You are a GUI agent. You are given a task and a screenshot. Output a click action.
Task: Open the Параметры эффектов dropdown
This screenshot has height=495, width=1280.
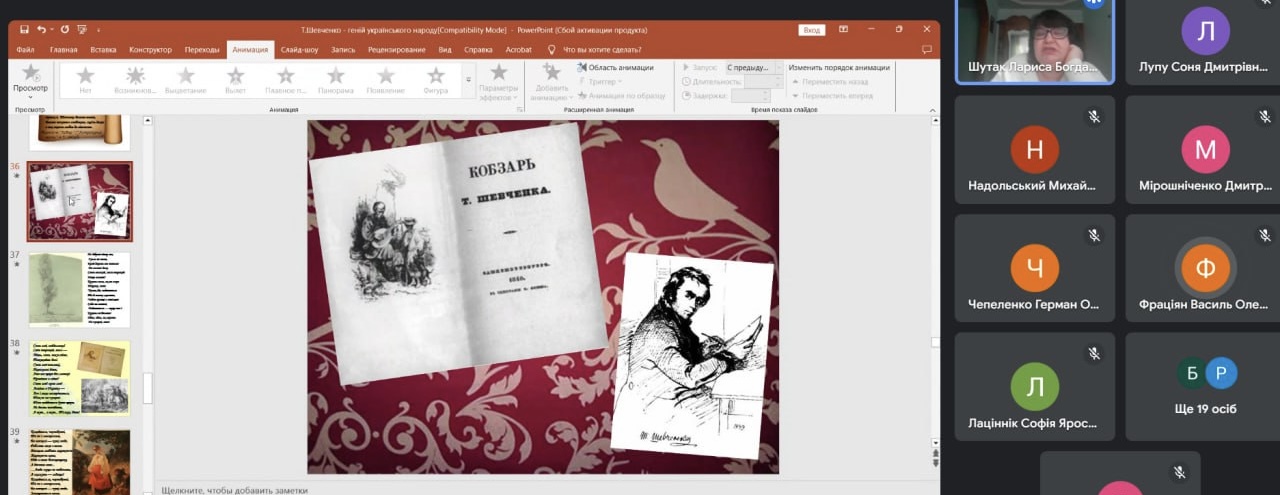(498, 82)
